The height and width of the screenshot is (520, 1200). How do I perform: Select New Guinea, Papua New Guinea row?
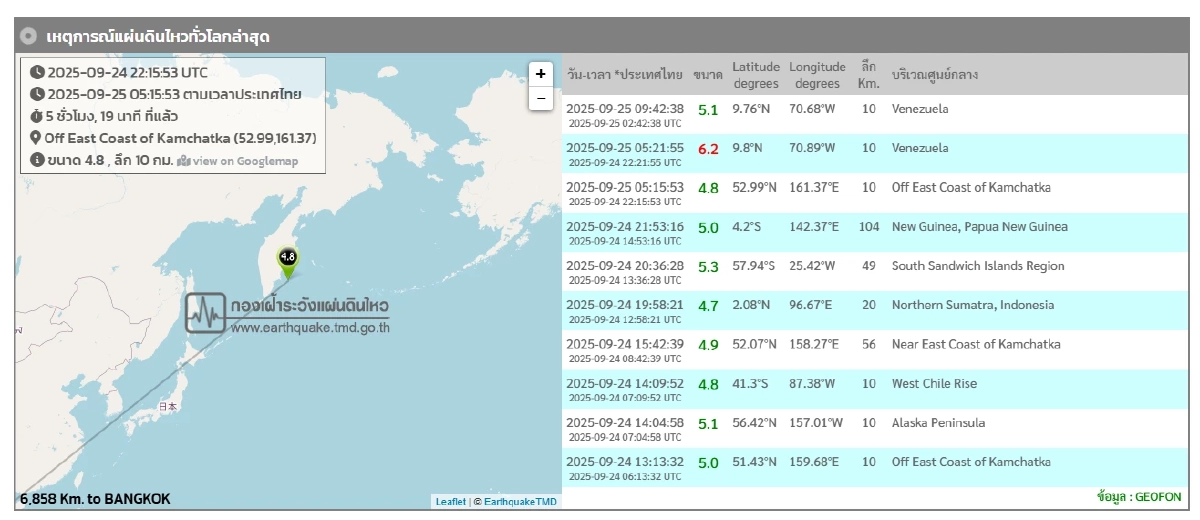[876, 232]
